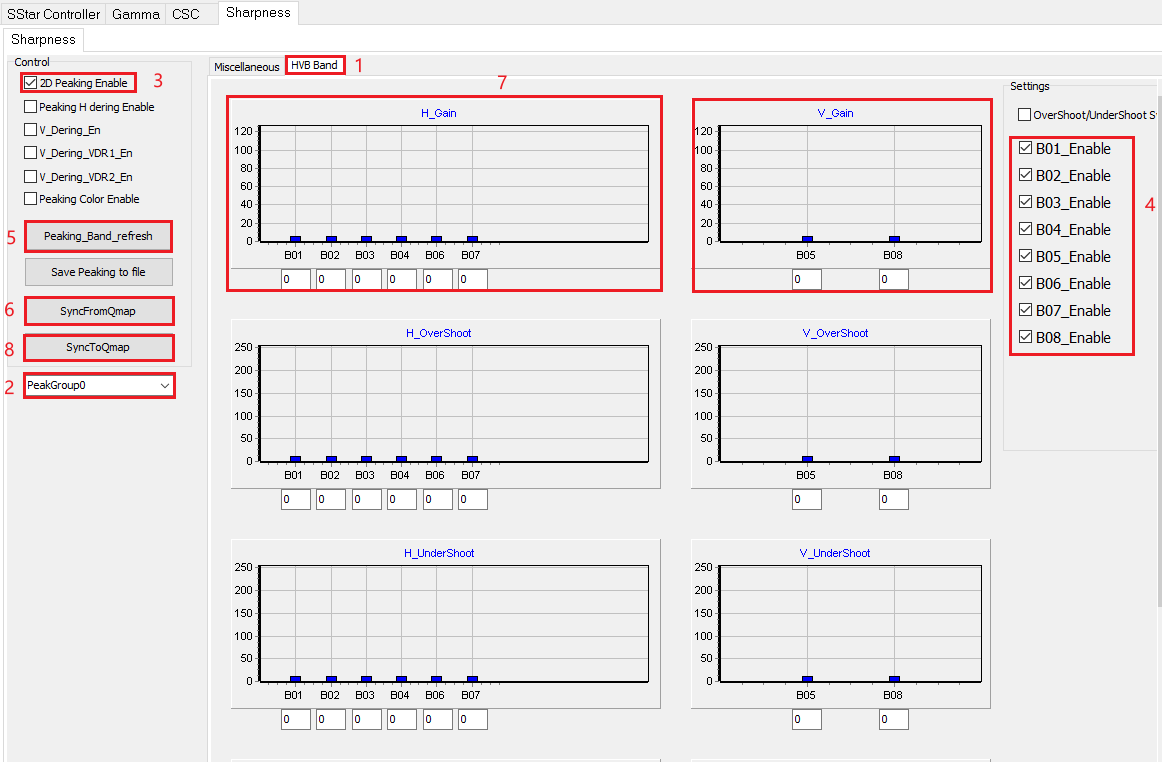Uncheck B02_Enable
This screenshot has width=1162, height=762.
point(1026,175)
